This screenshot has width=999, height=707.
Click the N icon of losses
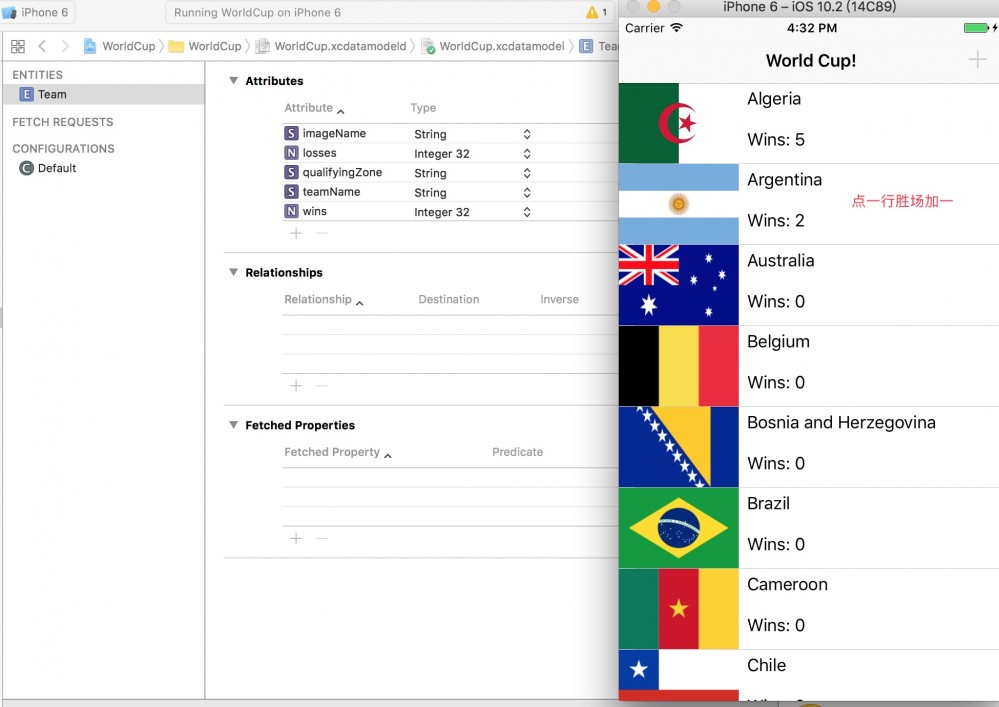click(291, 153)
